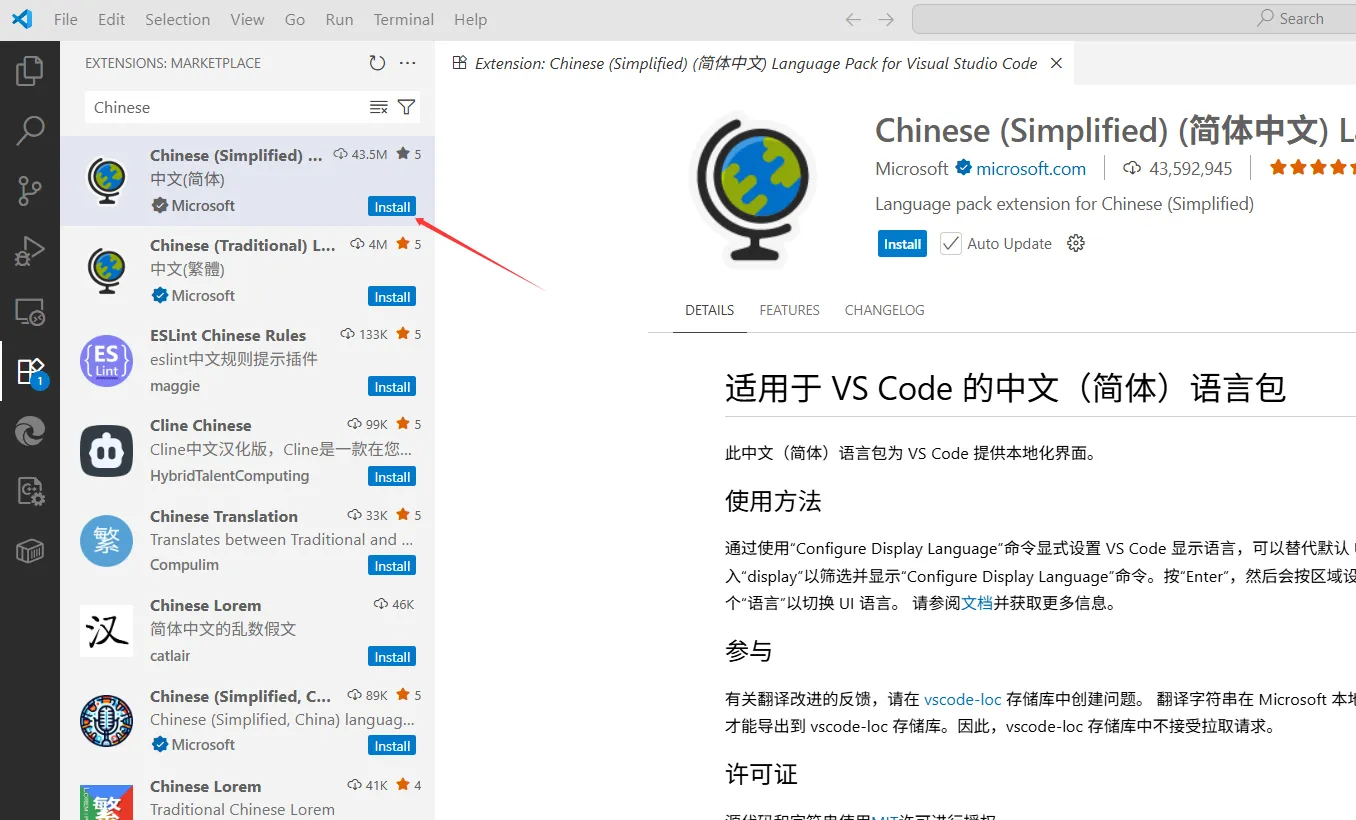The height and width of the screenshot is (820, 1356).
Task: Install Chinese Lorem by catlair
Action: (x=392, y=657)
